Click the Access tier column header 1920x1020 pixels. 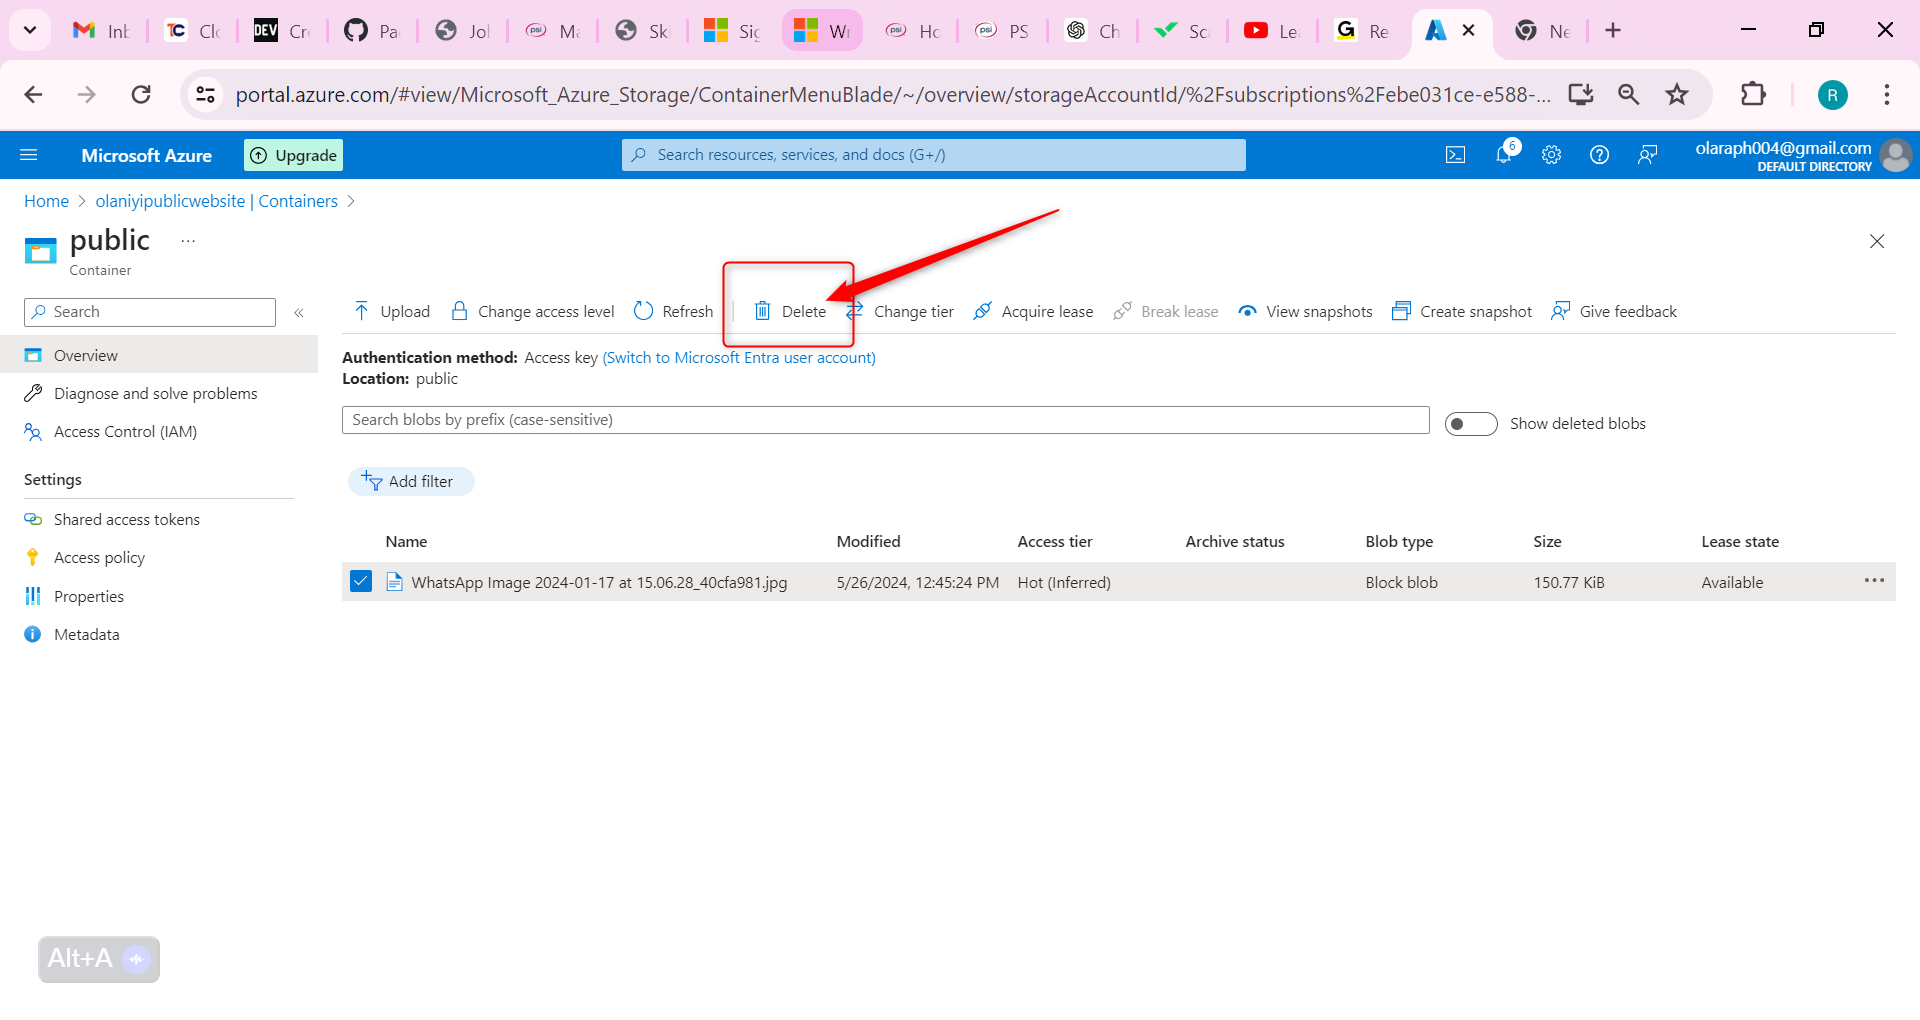(x=1055, y=541)
